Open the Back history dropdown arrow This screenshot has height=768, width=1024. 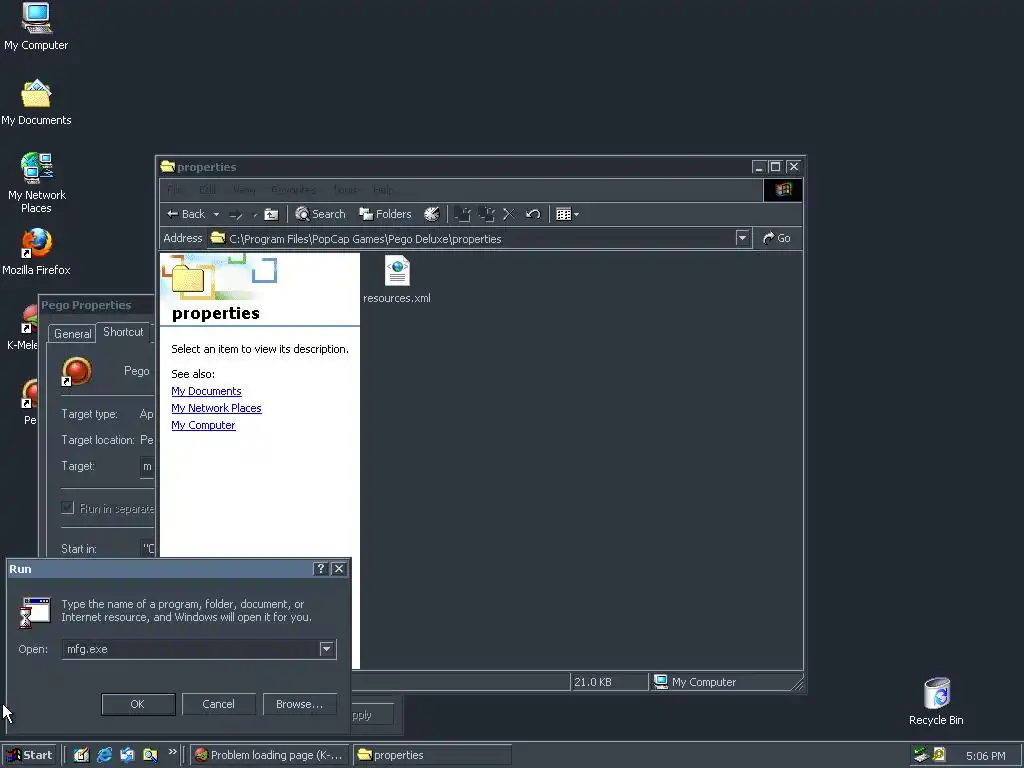(216, 214)
